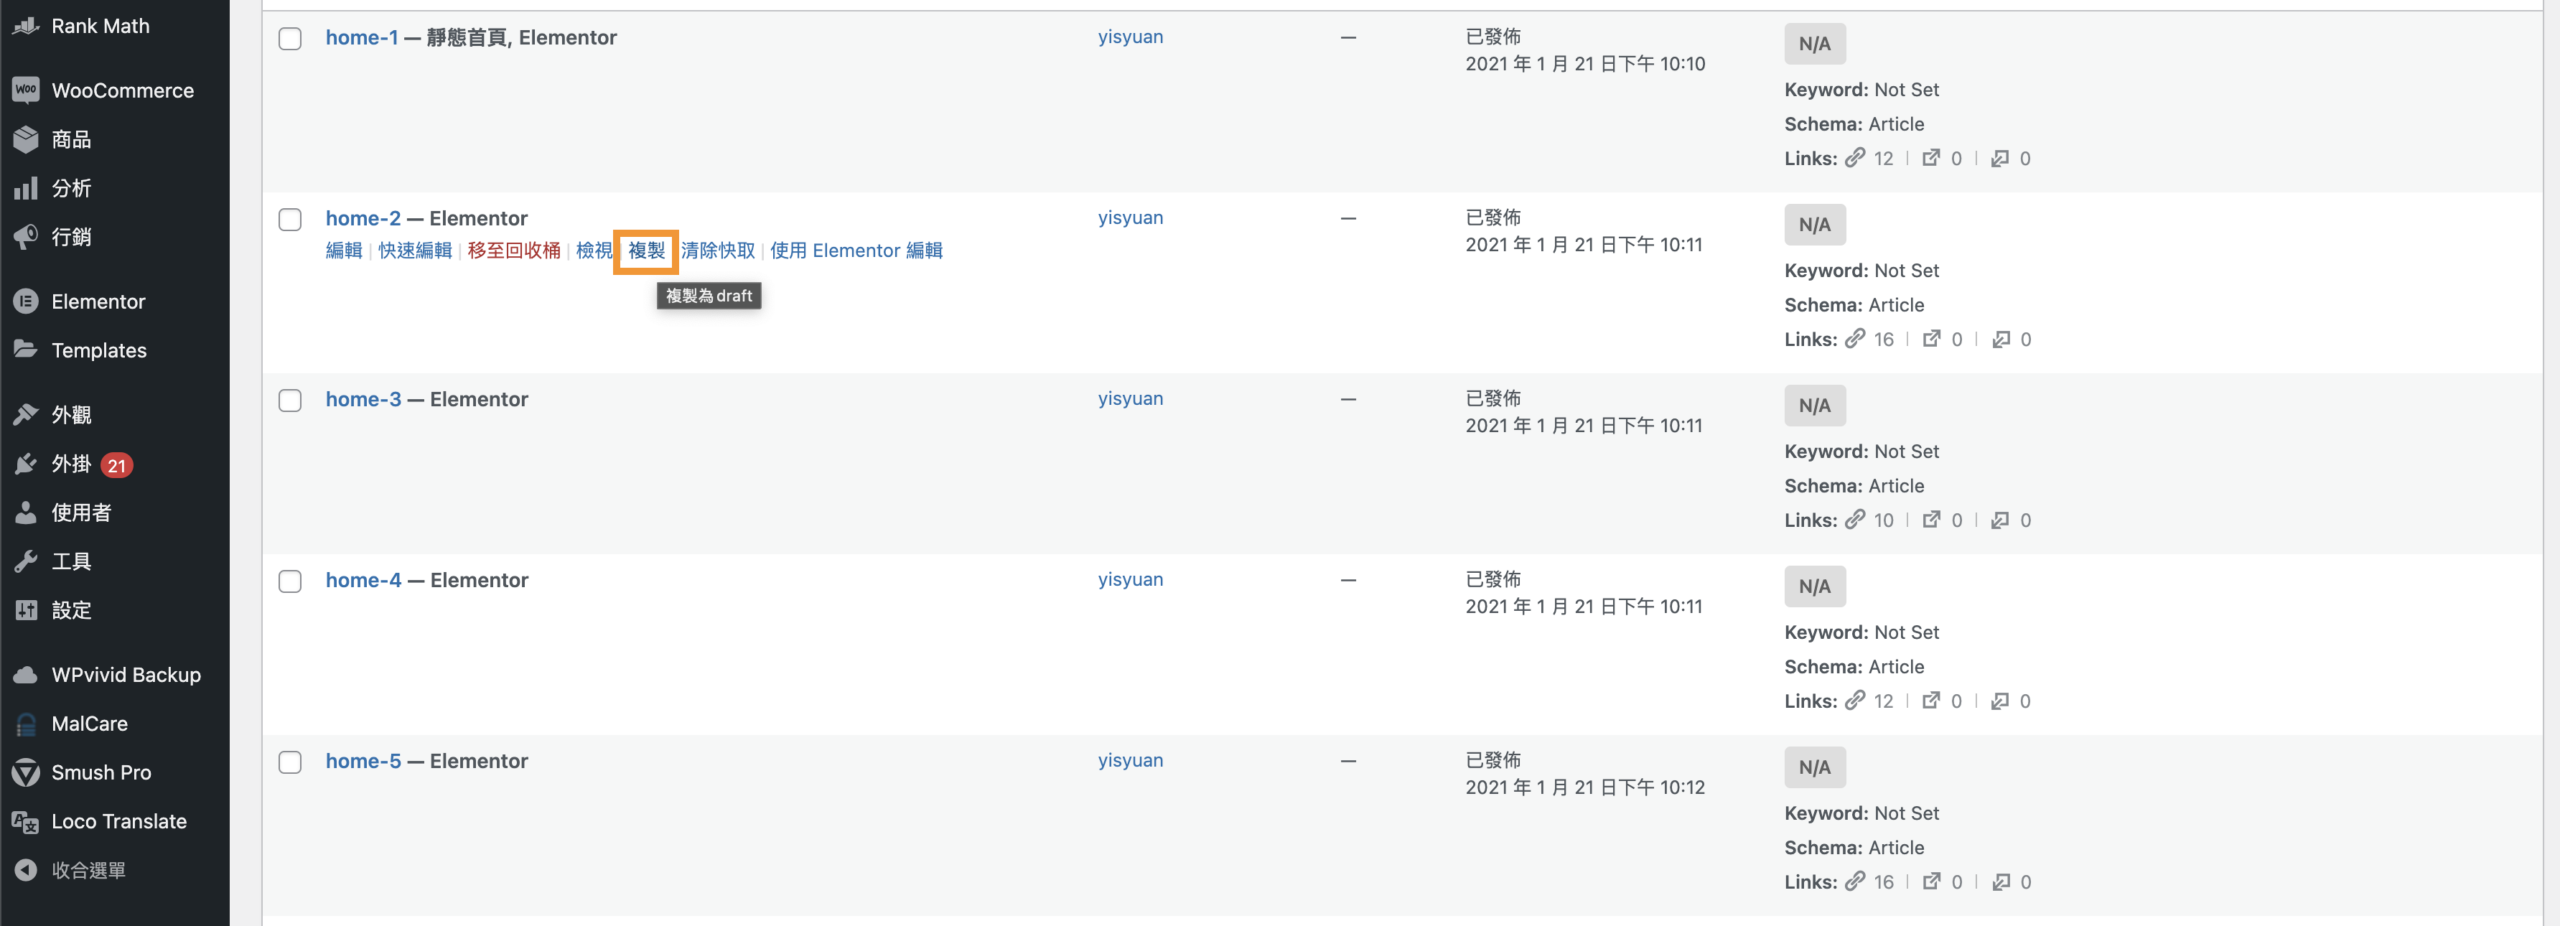Click the WPvivid Backup cloud icon

point(26,675)
